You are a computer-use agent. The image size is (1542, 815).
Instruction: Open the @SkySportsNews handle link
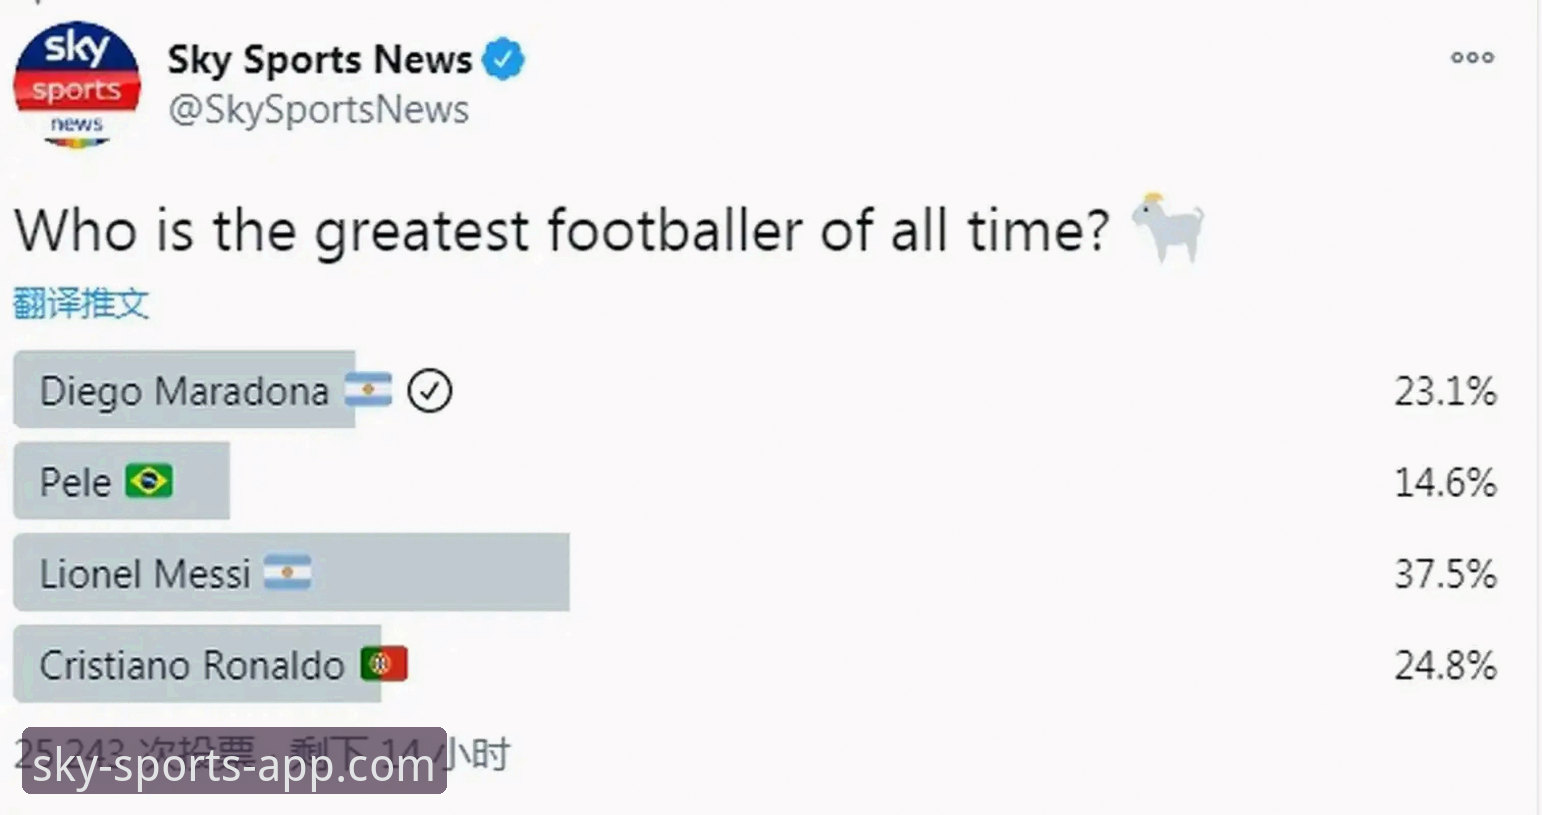318,109
